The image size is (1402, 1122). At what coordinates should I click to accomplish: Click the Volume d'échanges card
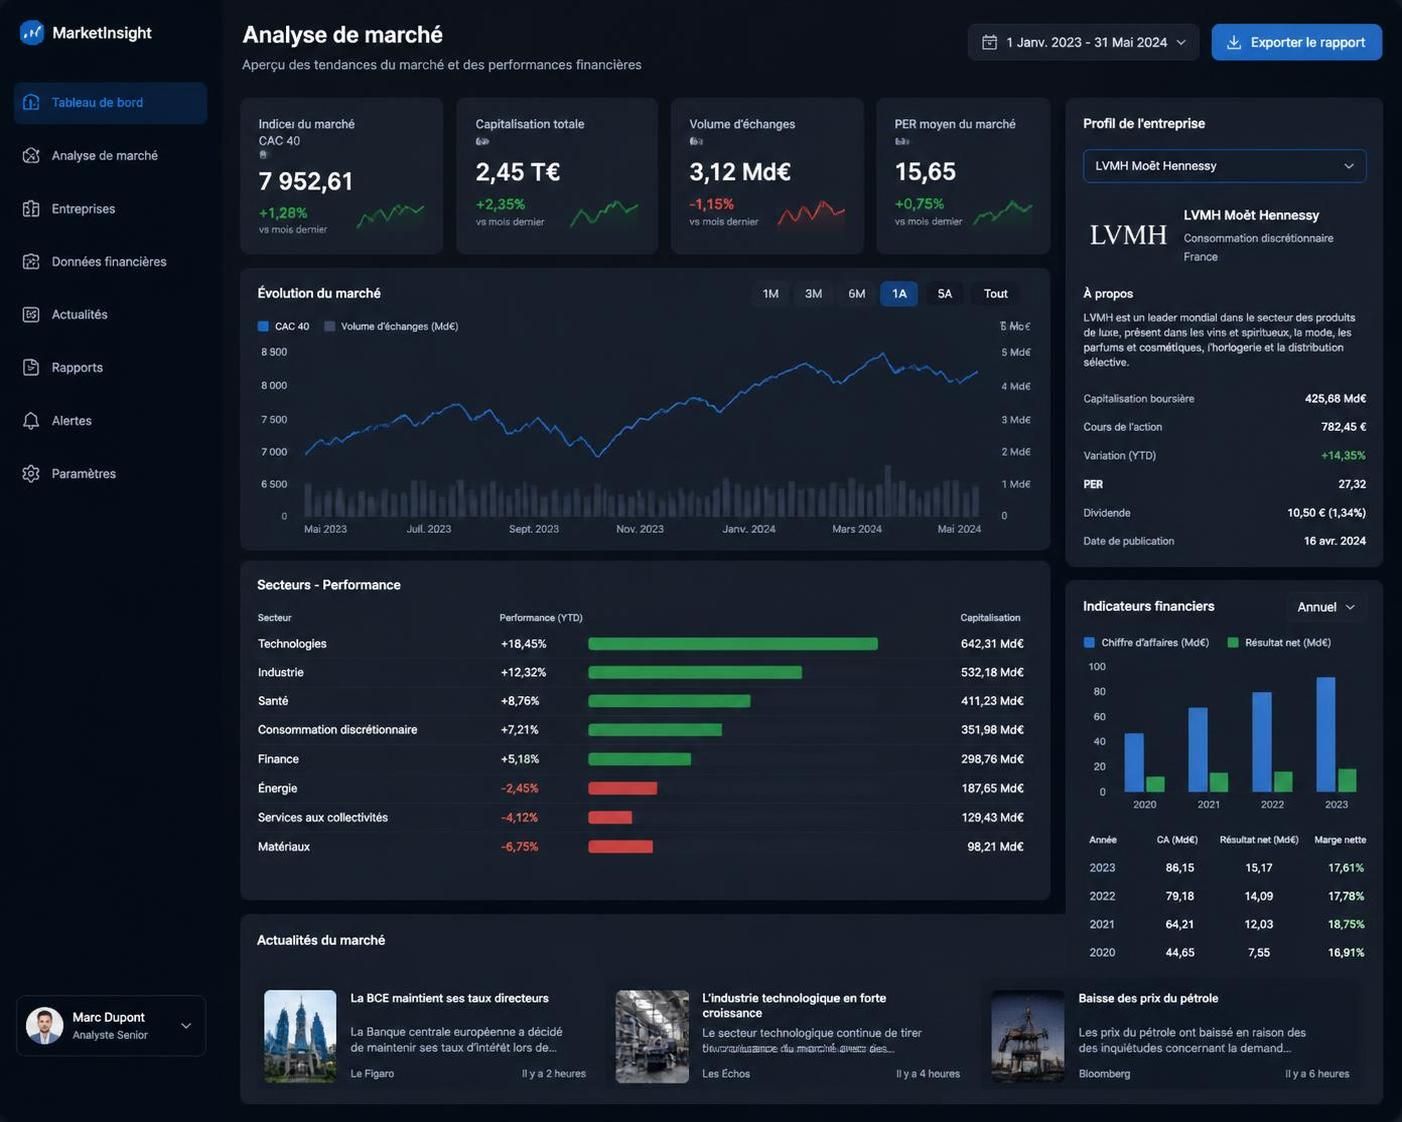767,176
